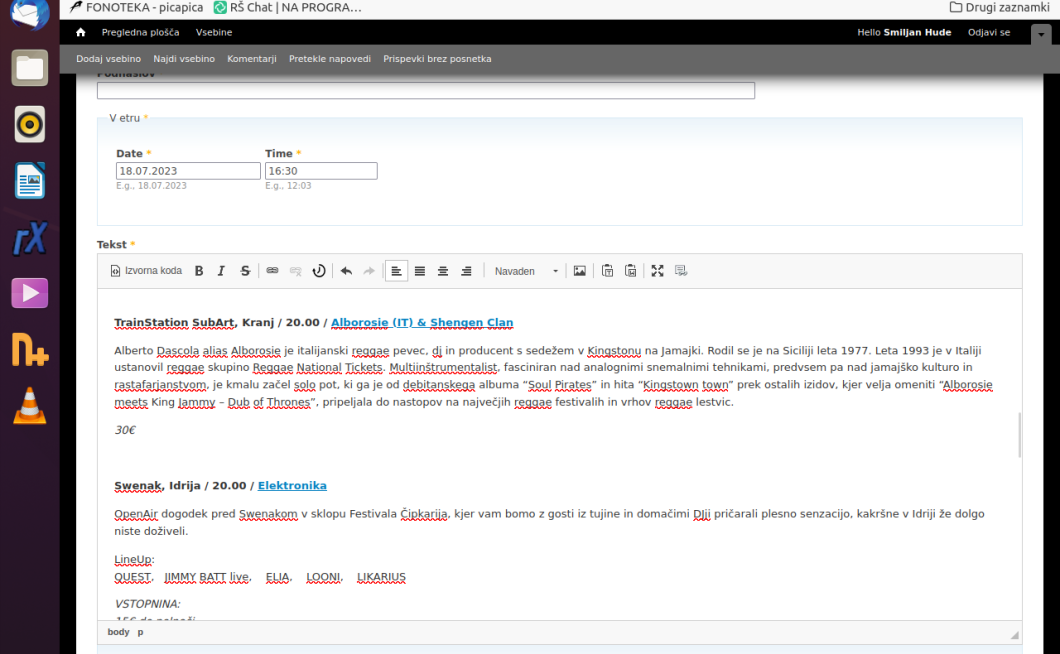Maximize the text editor

[x=657, y=271]
